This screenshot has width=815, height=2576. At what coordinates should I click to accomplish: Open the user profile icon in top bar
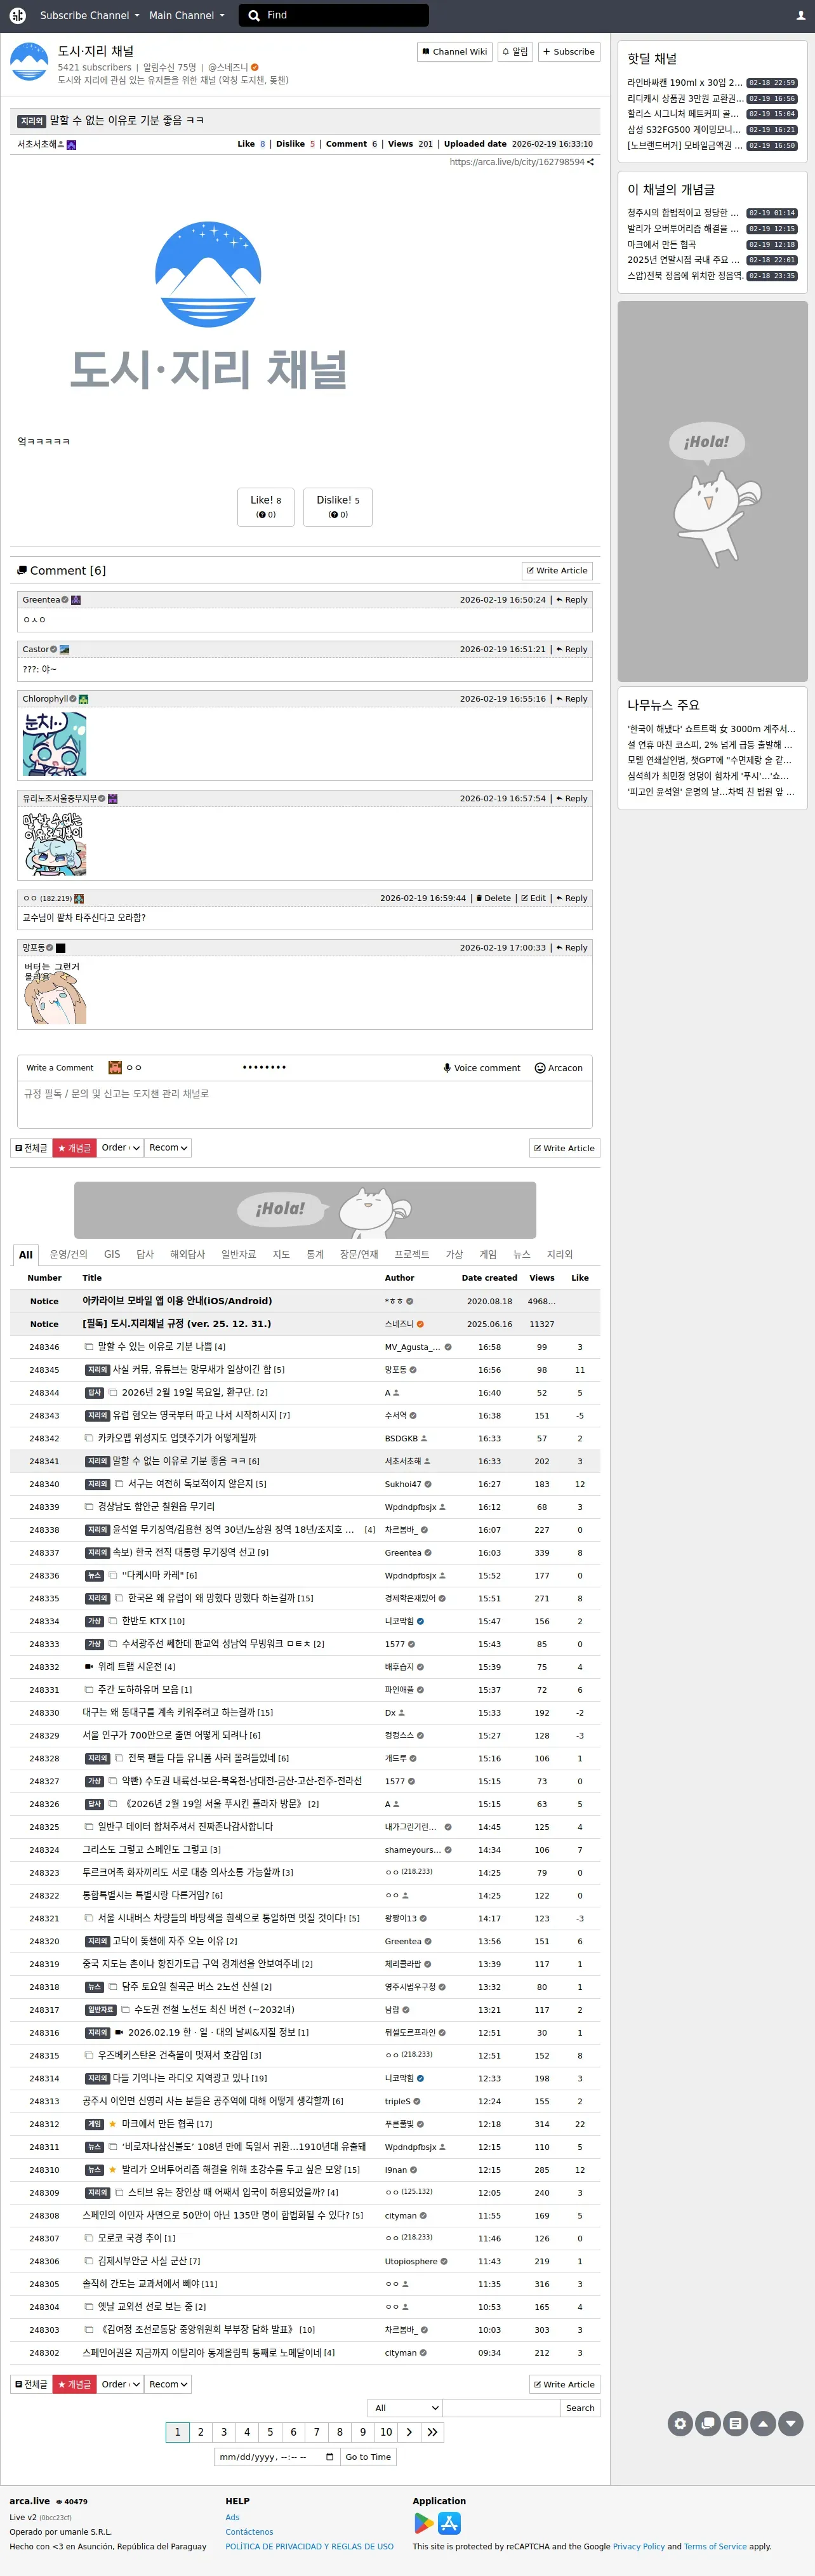tap(800, 15)
